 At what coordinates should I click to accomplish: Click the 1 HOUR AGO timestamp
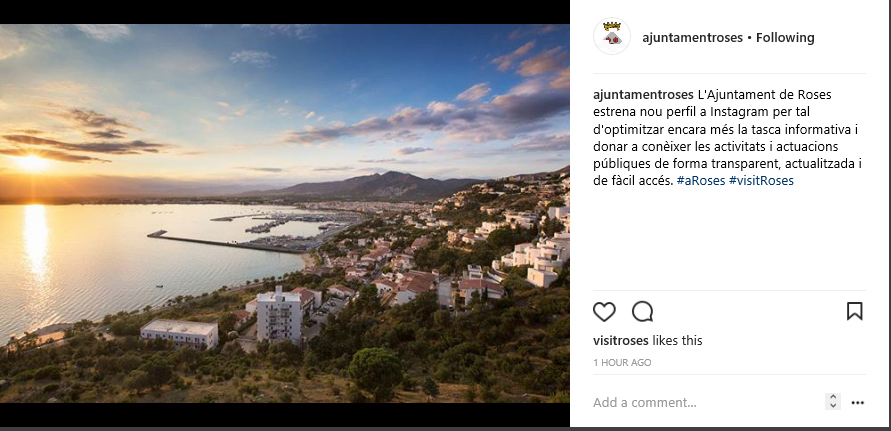[622, 362]
